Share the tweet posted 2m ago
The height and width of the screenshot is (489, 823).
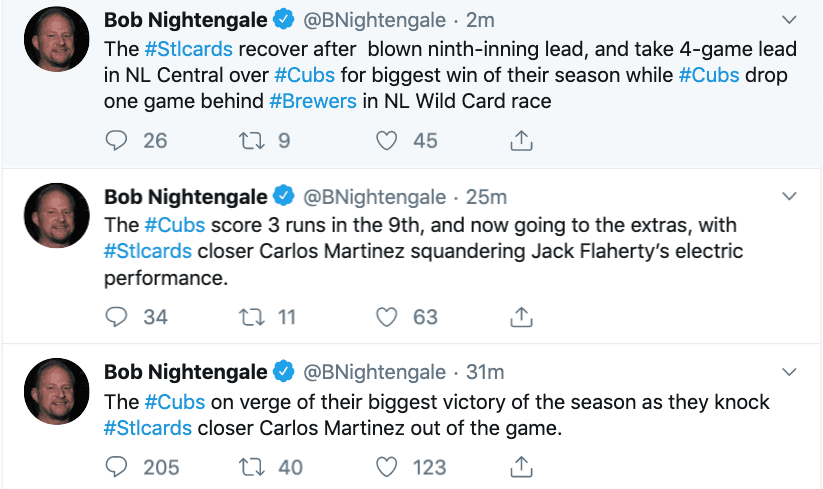point(520,141)
